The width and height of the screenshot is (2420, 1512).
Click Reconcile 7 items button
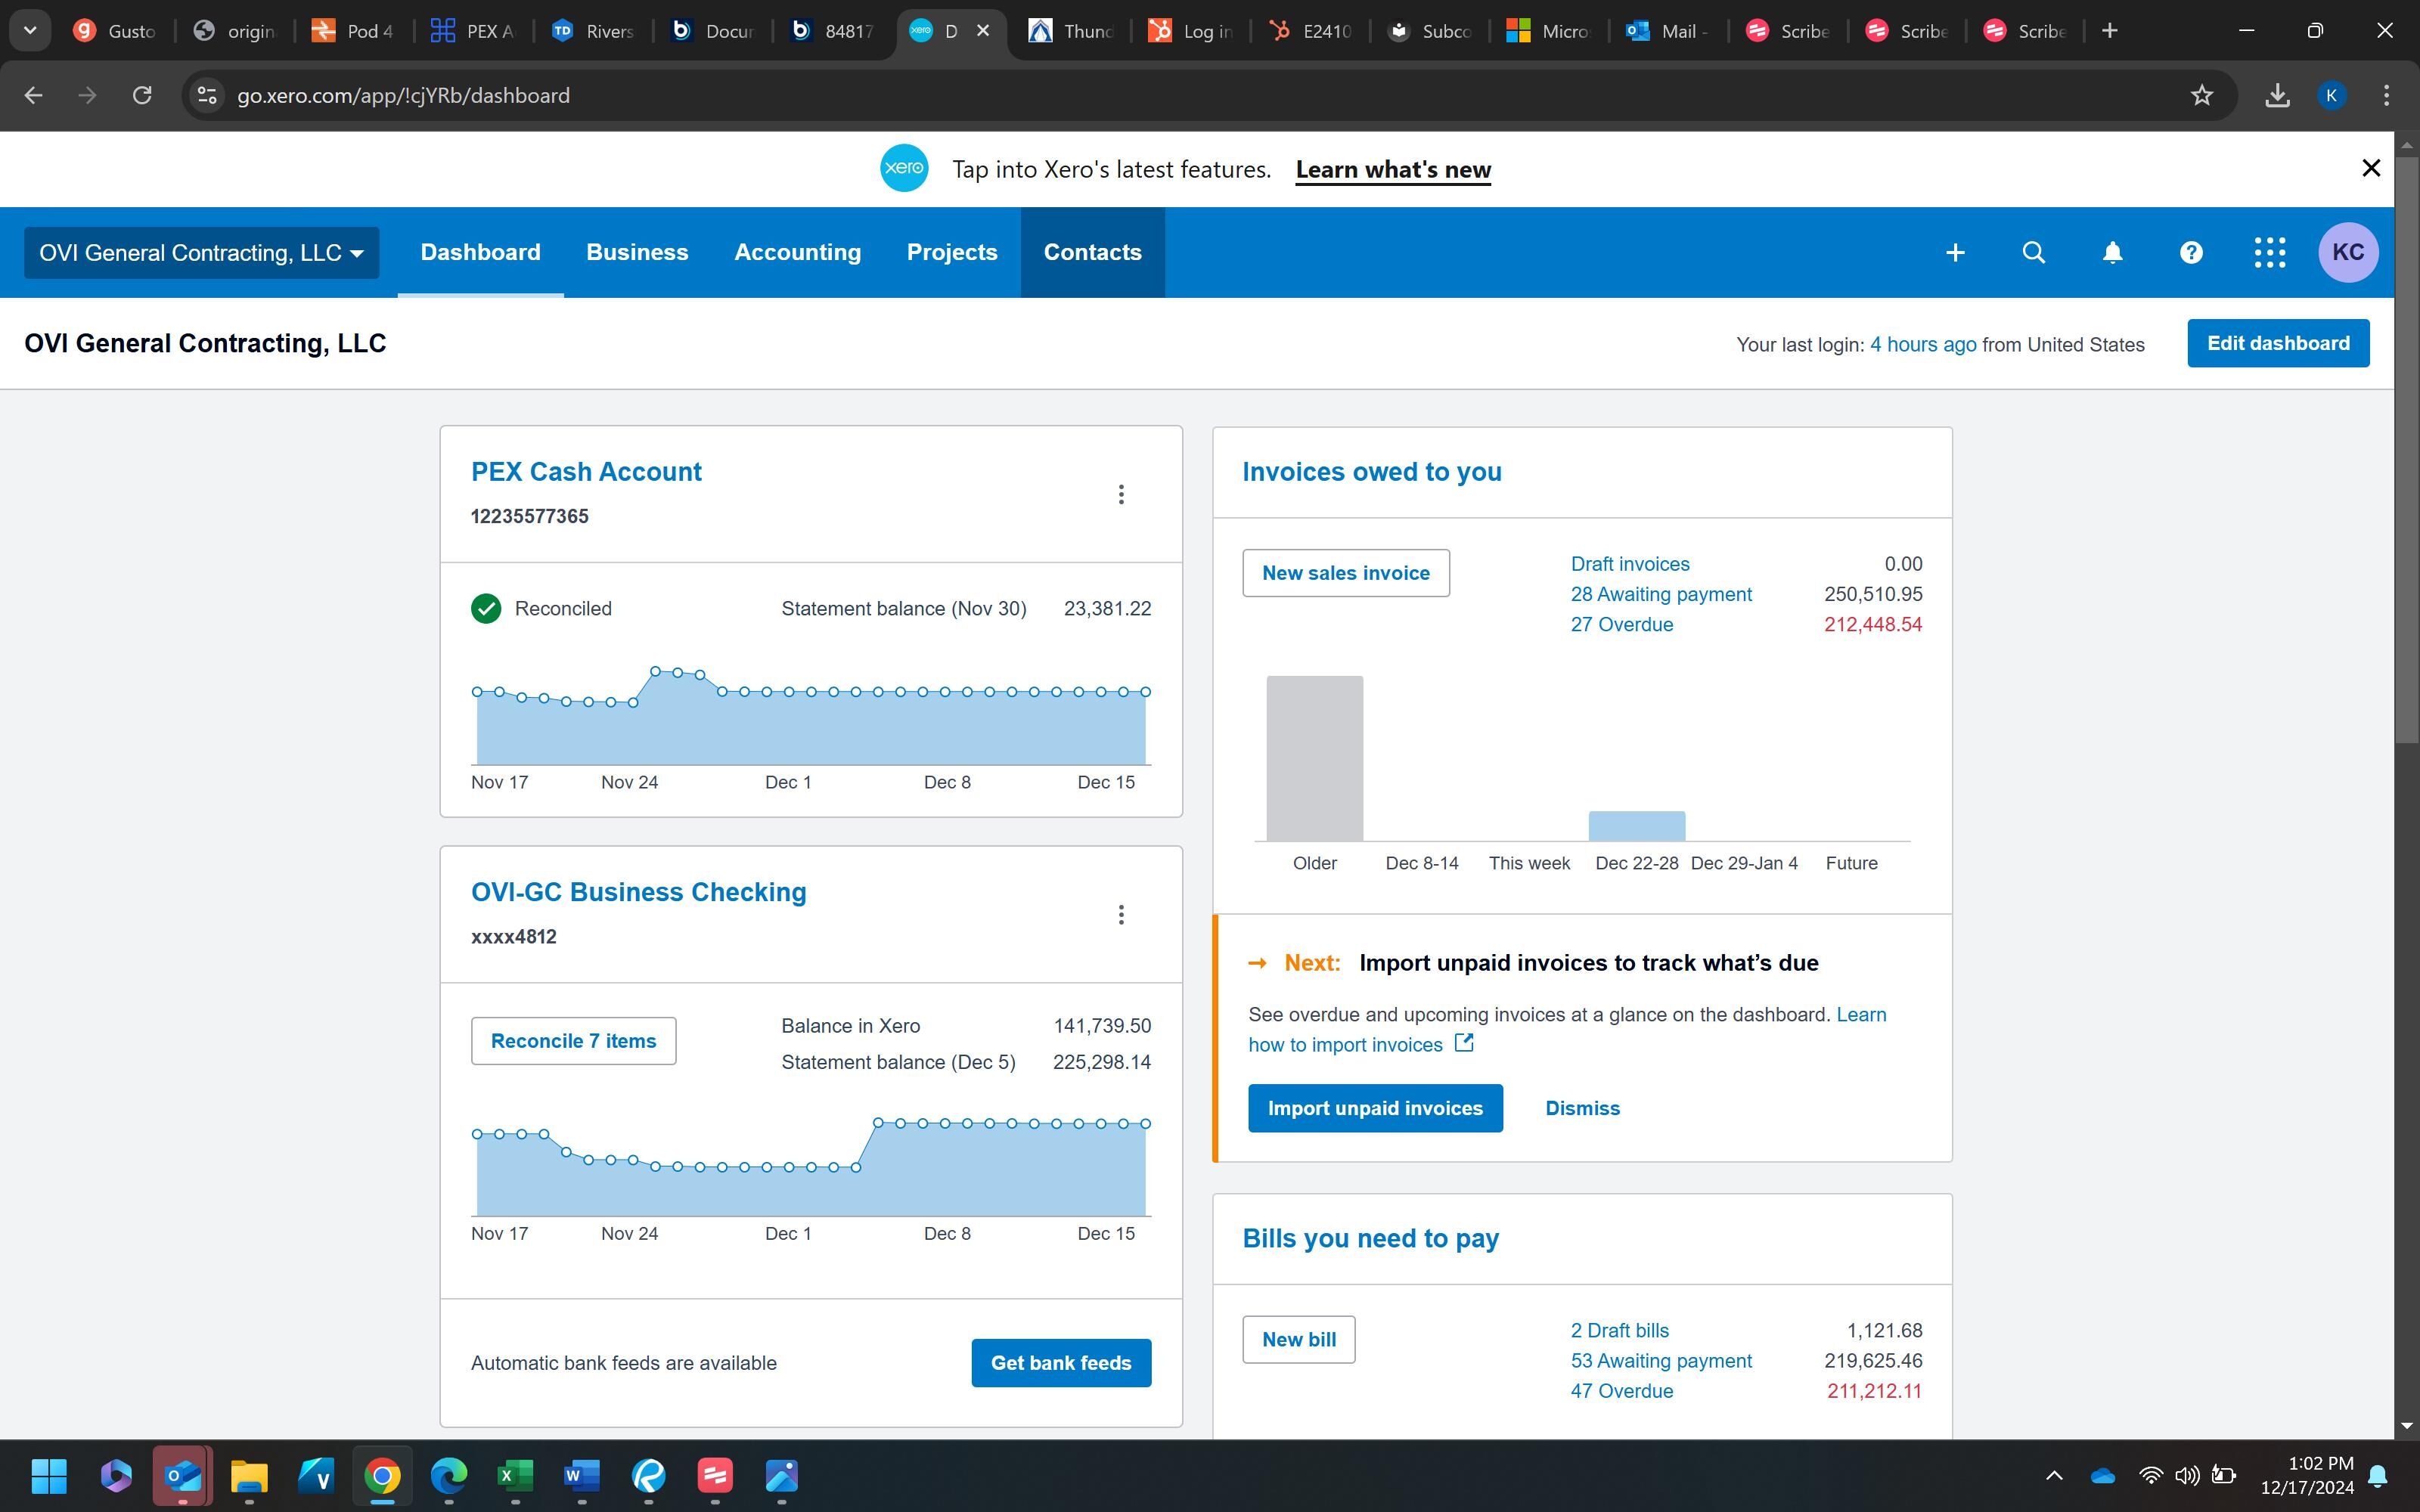pos(573,1041)
